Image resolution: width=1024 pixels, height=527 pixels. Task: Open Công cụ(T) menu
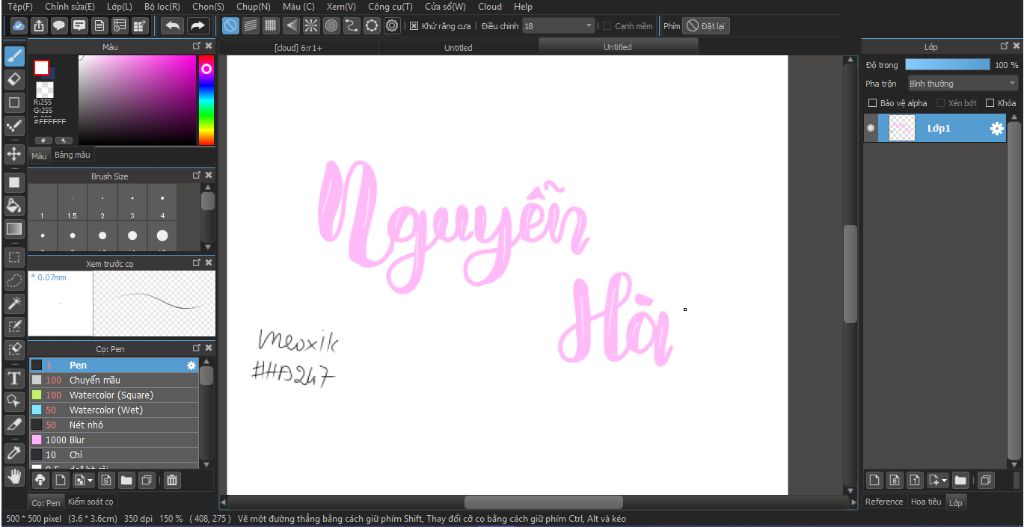390,7
